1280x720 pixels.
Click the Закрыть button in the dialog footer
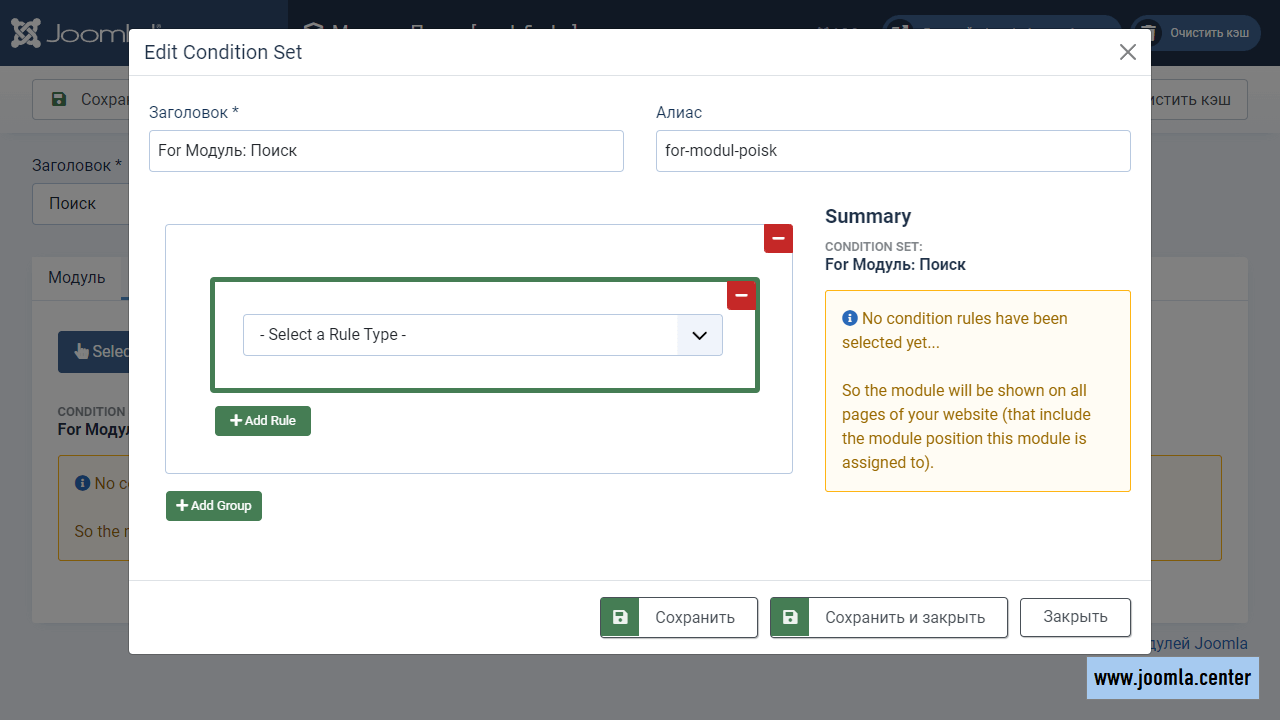click(x=1075, y=617)
